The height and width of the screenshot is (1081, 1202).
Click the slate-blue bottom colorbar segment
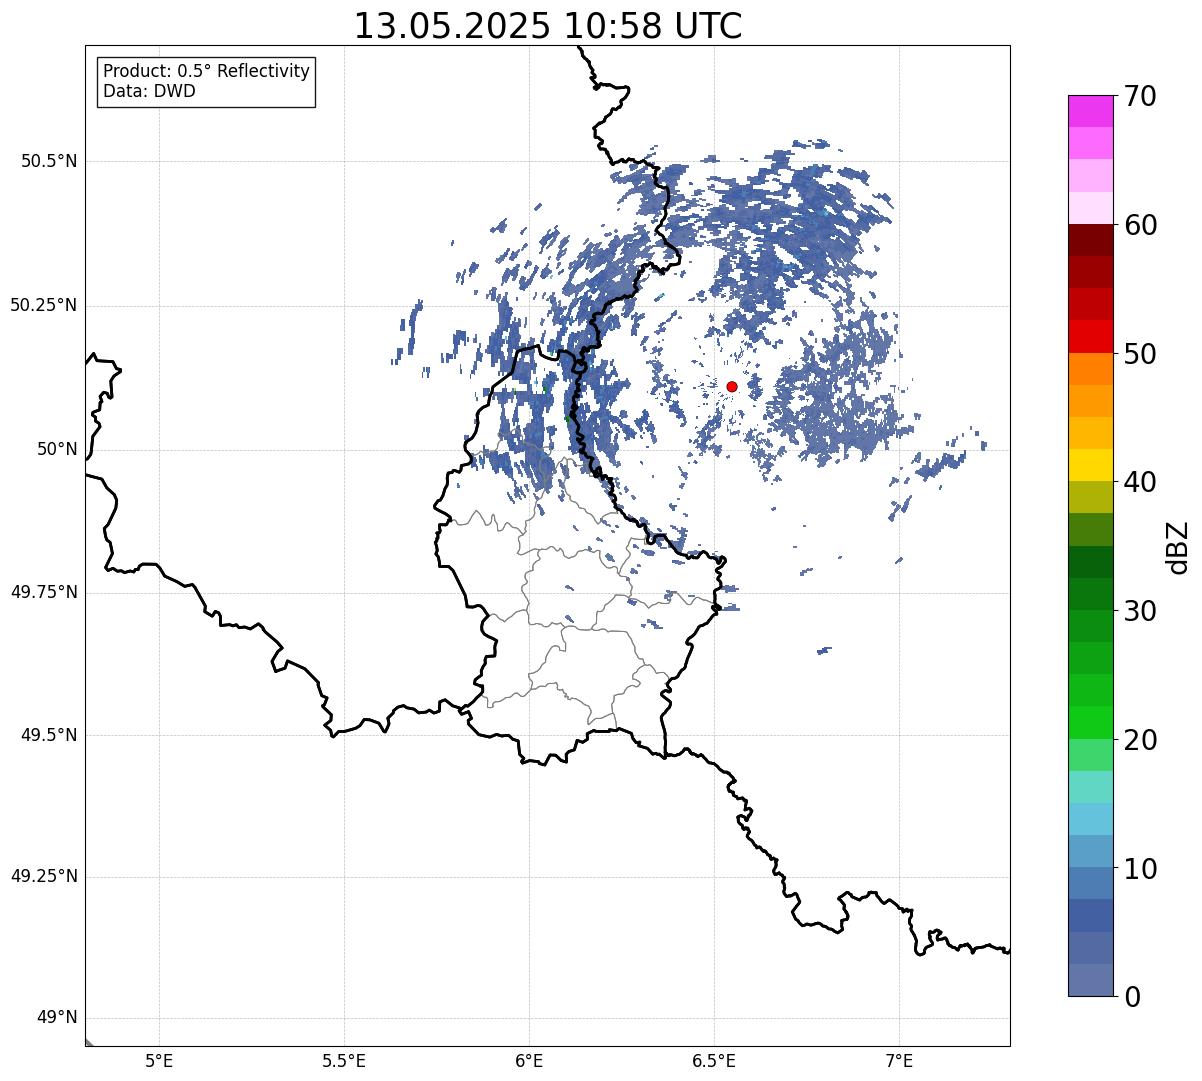[1090, 980]
